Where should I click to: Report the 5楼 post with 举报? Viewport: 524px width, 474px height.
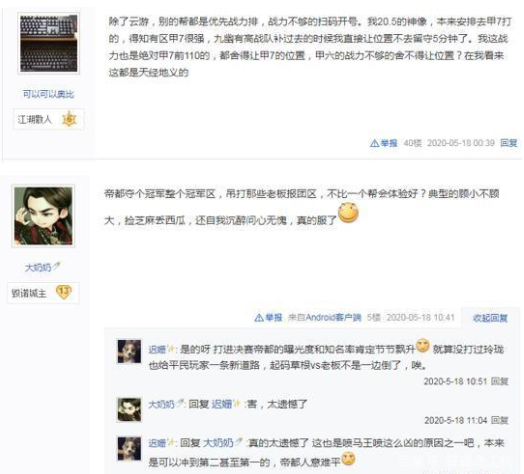(x=268, y=317)
